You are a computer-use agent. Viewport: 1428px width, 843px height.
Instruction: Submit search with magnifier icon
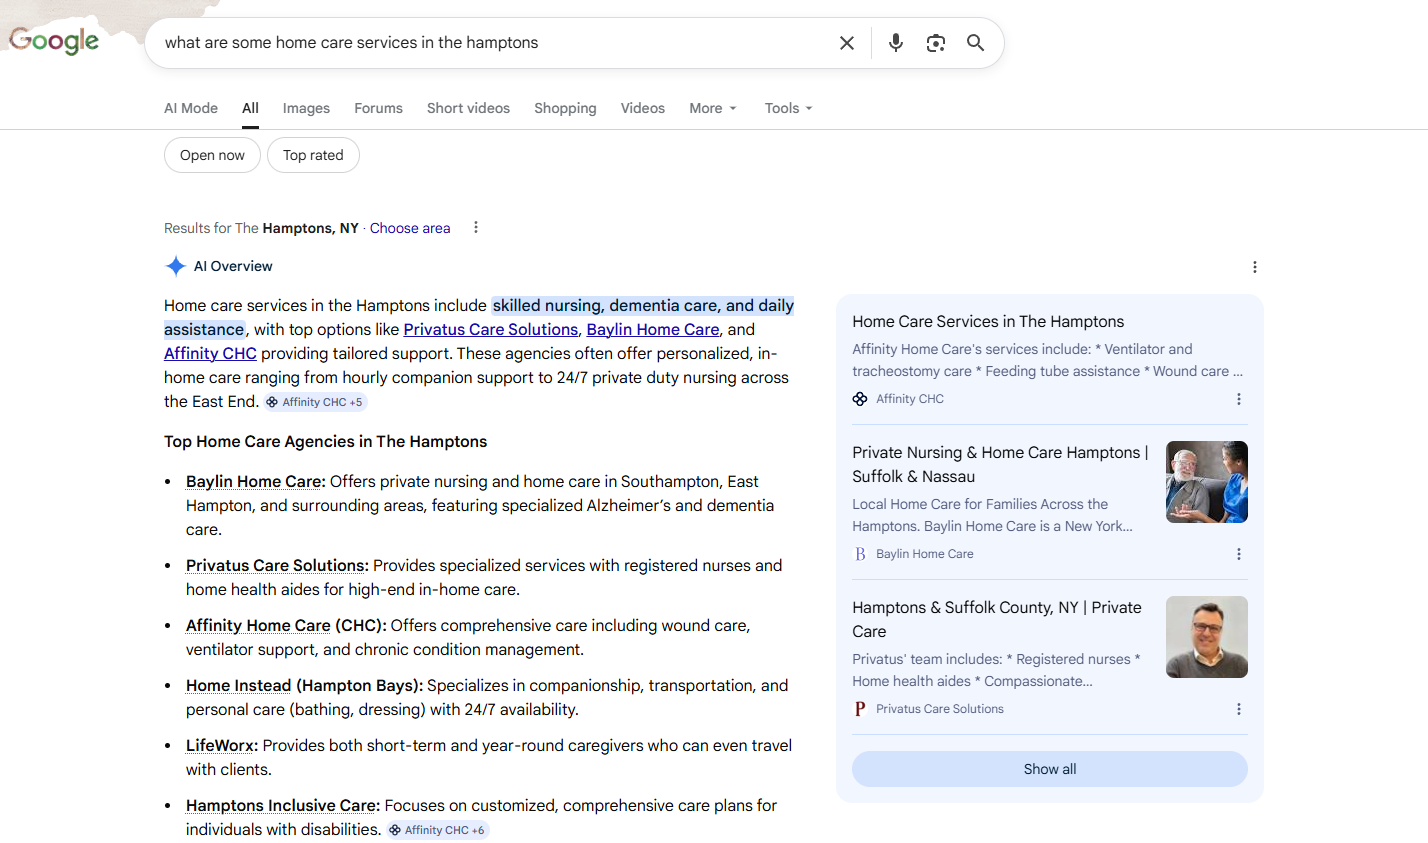coord(975,43)
